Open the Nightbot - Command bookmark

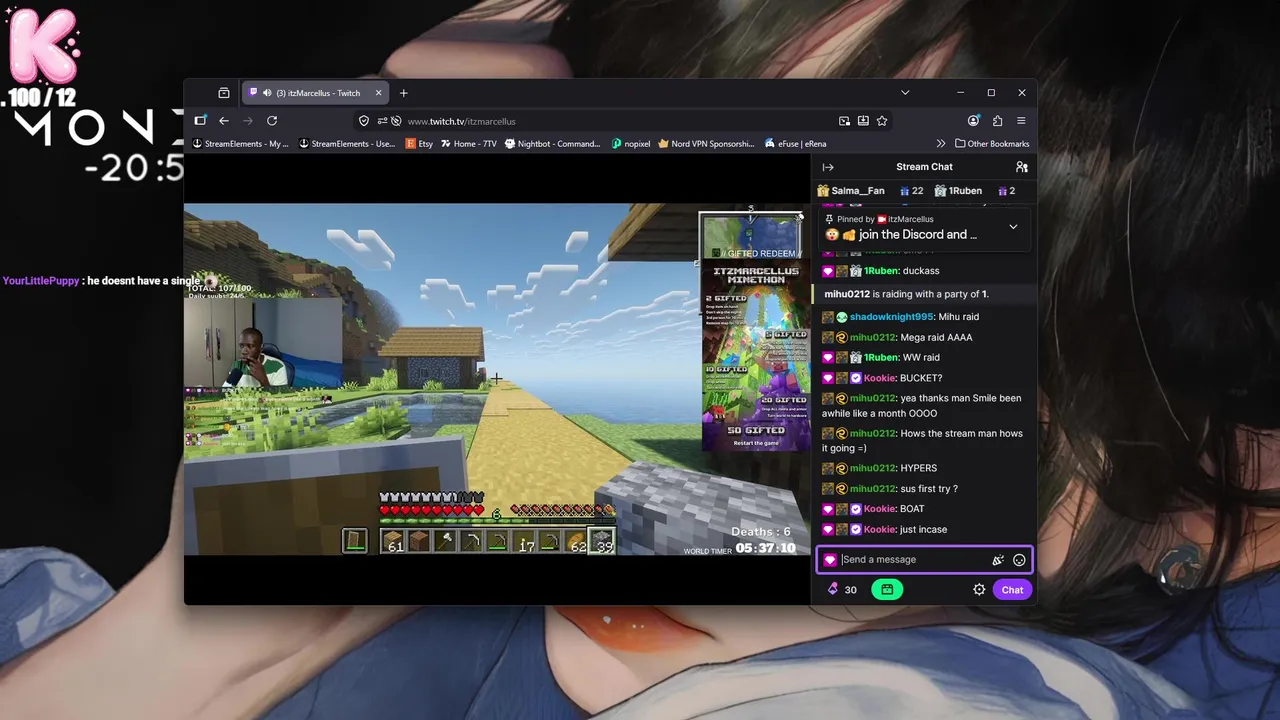point(552,144)
